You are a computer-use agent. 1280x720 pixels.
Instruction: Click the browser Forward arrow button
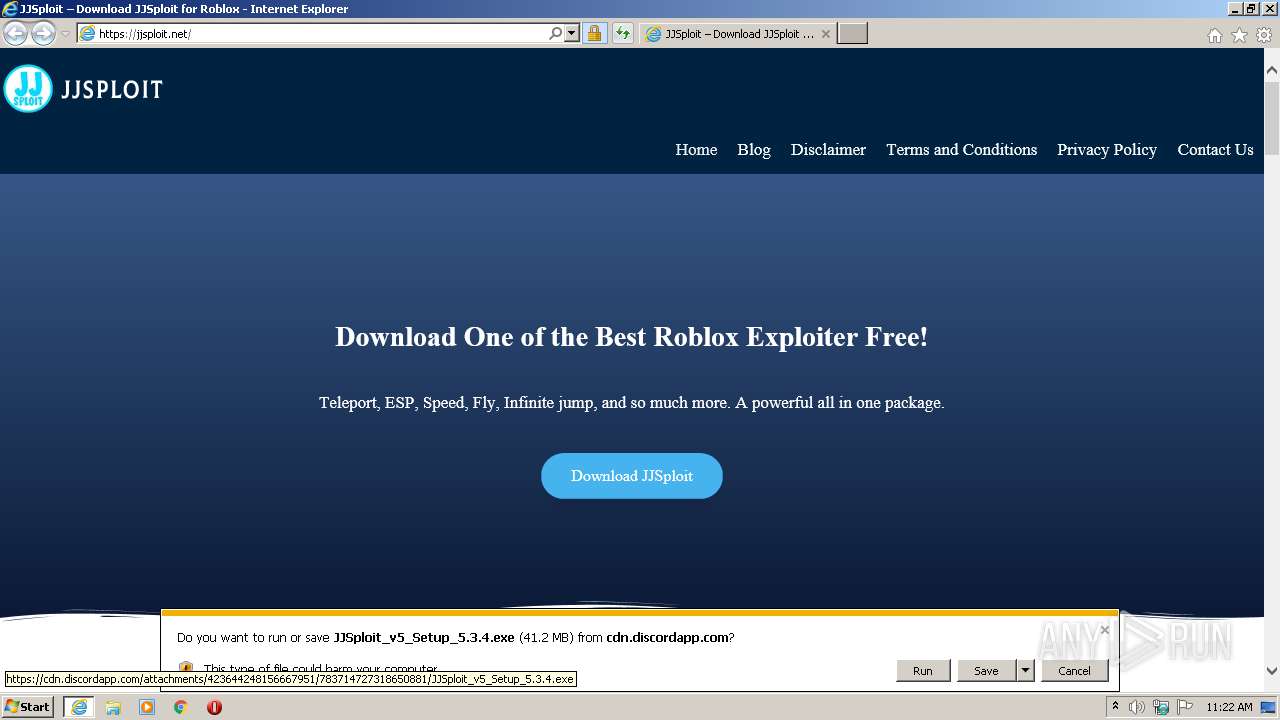[x=43, y=33]
